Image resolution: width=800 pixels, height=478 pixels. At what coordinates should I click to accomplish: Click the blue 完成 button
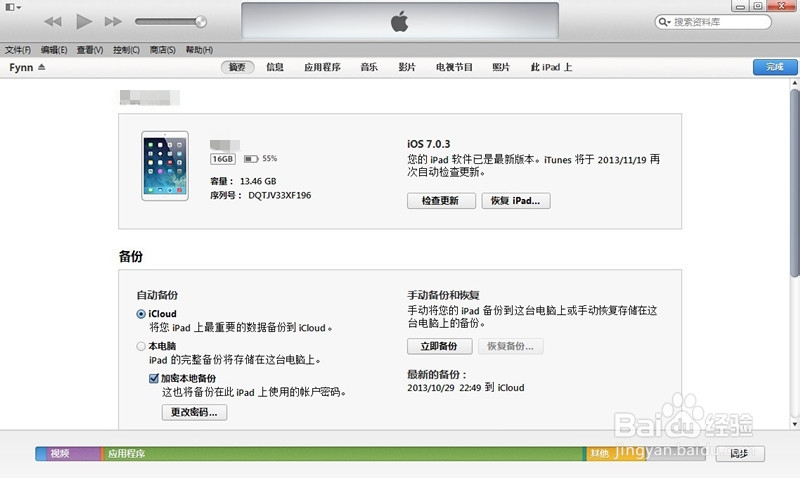[775, 67]
